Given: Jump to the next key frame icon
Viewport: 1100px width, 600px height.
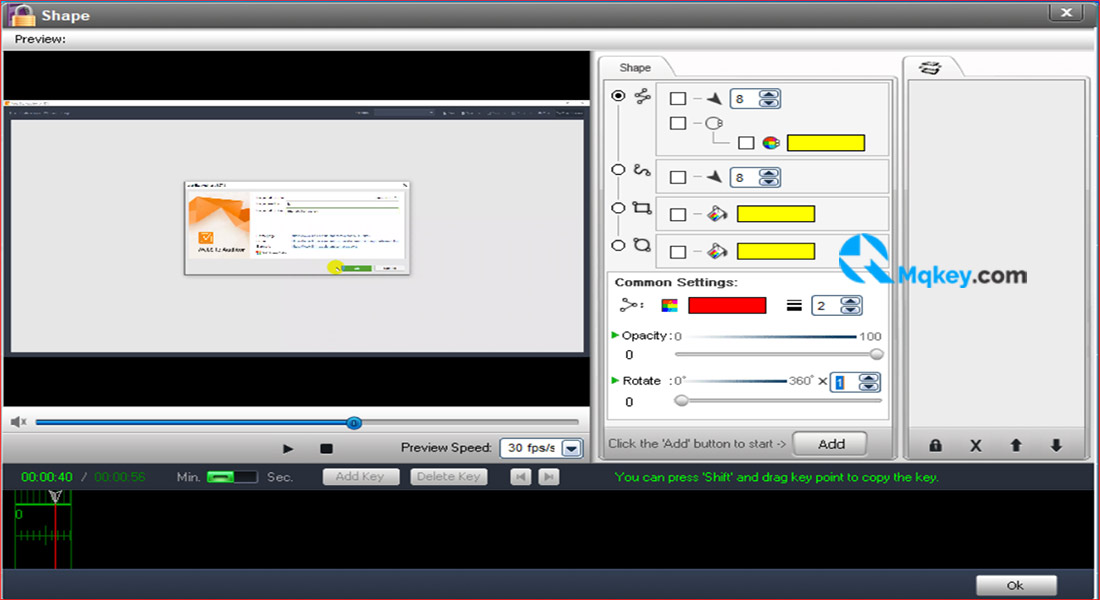Looking at the screenshot, I should 549,477.
